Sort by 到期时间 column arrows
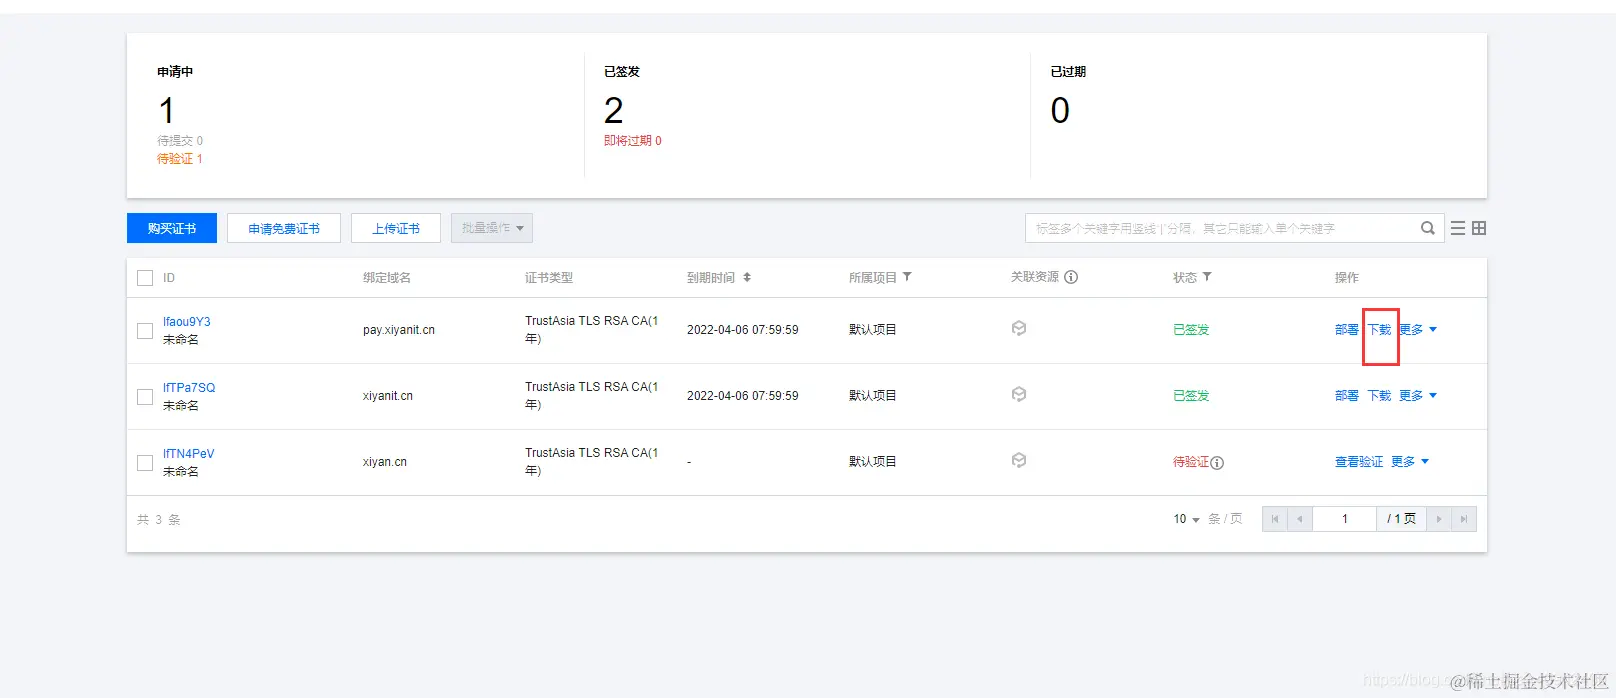This screenshot has width=1616, height=698. click(747, 277)
